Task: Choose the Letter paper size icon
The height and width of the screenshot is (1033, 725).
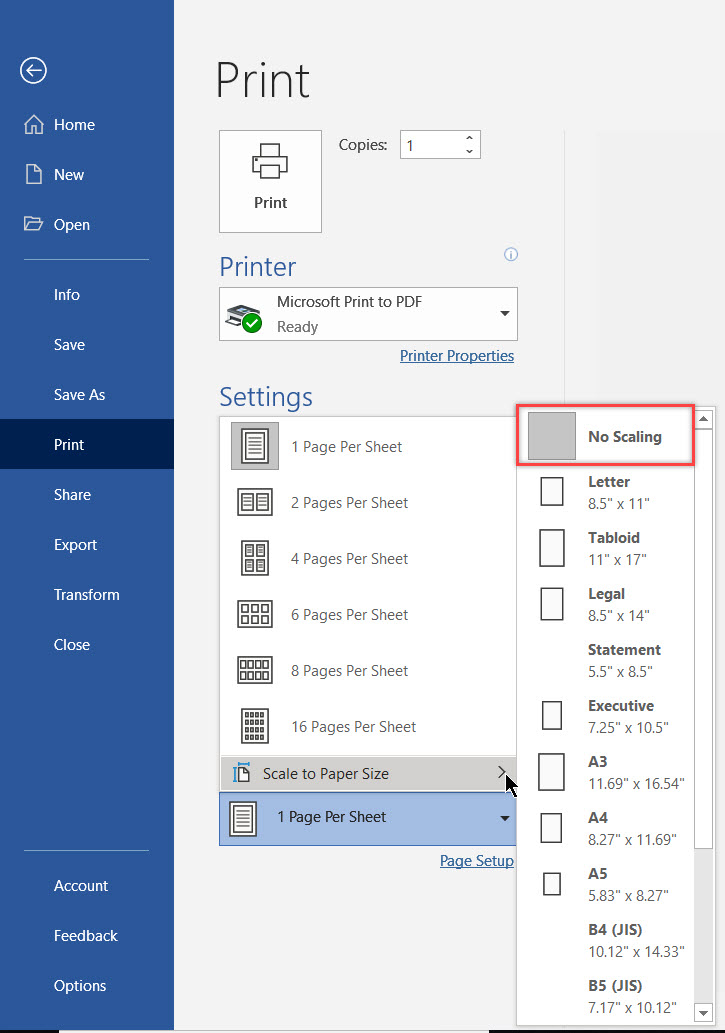Action: [x=552, y=491]
